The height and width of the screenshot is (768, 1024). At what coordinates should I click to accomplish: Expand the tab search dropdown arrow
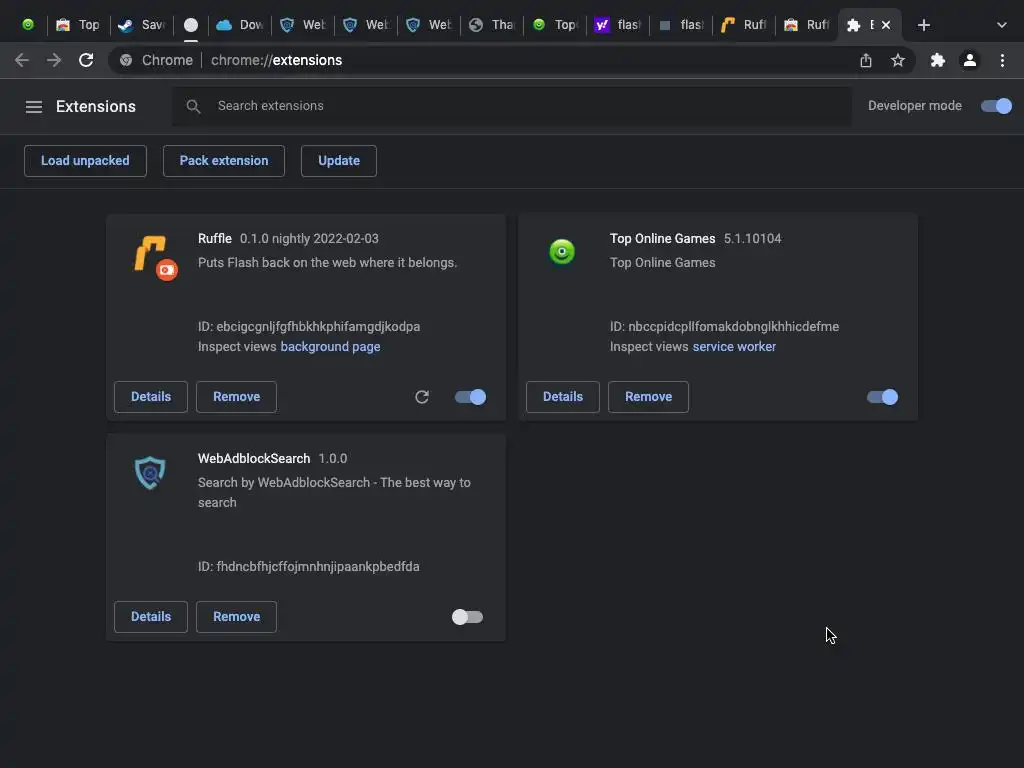pos(1001,25)
